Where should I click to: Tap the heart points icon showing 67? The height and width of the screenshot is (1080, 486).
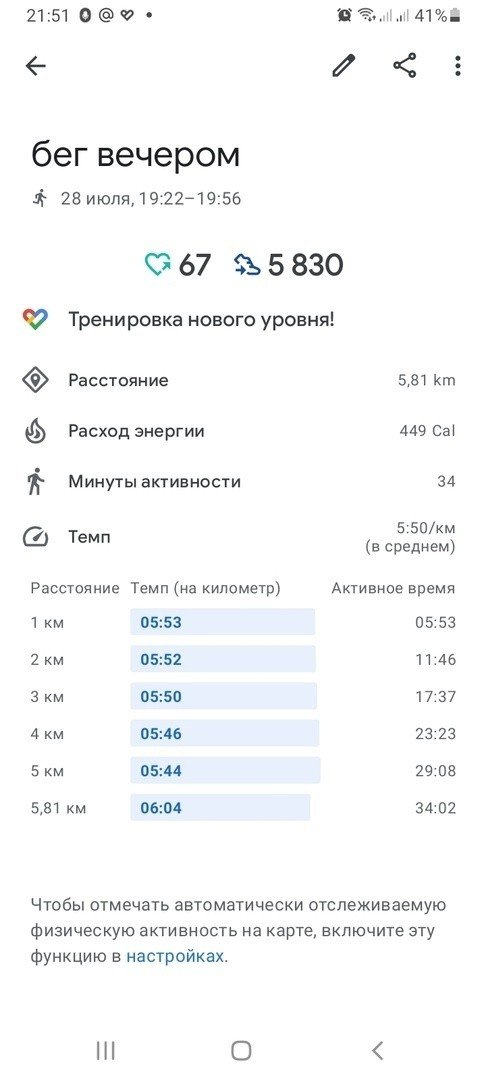(158, 265)
